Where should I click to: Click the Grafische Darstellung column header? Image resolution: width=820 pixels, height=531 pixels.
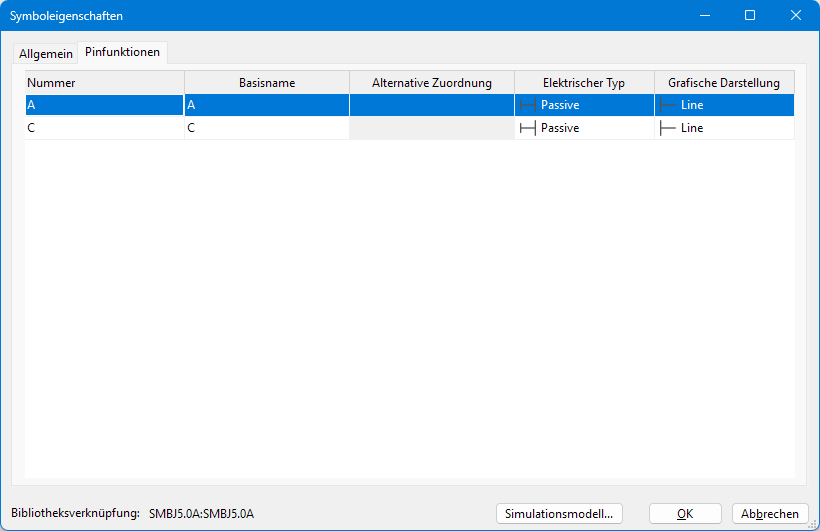pos(724,83)
